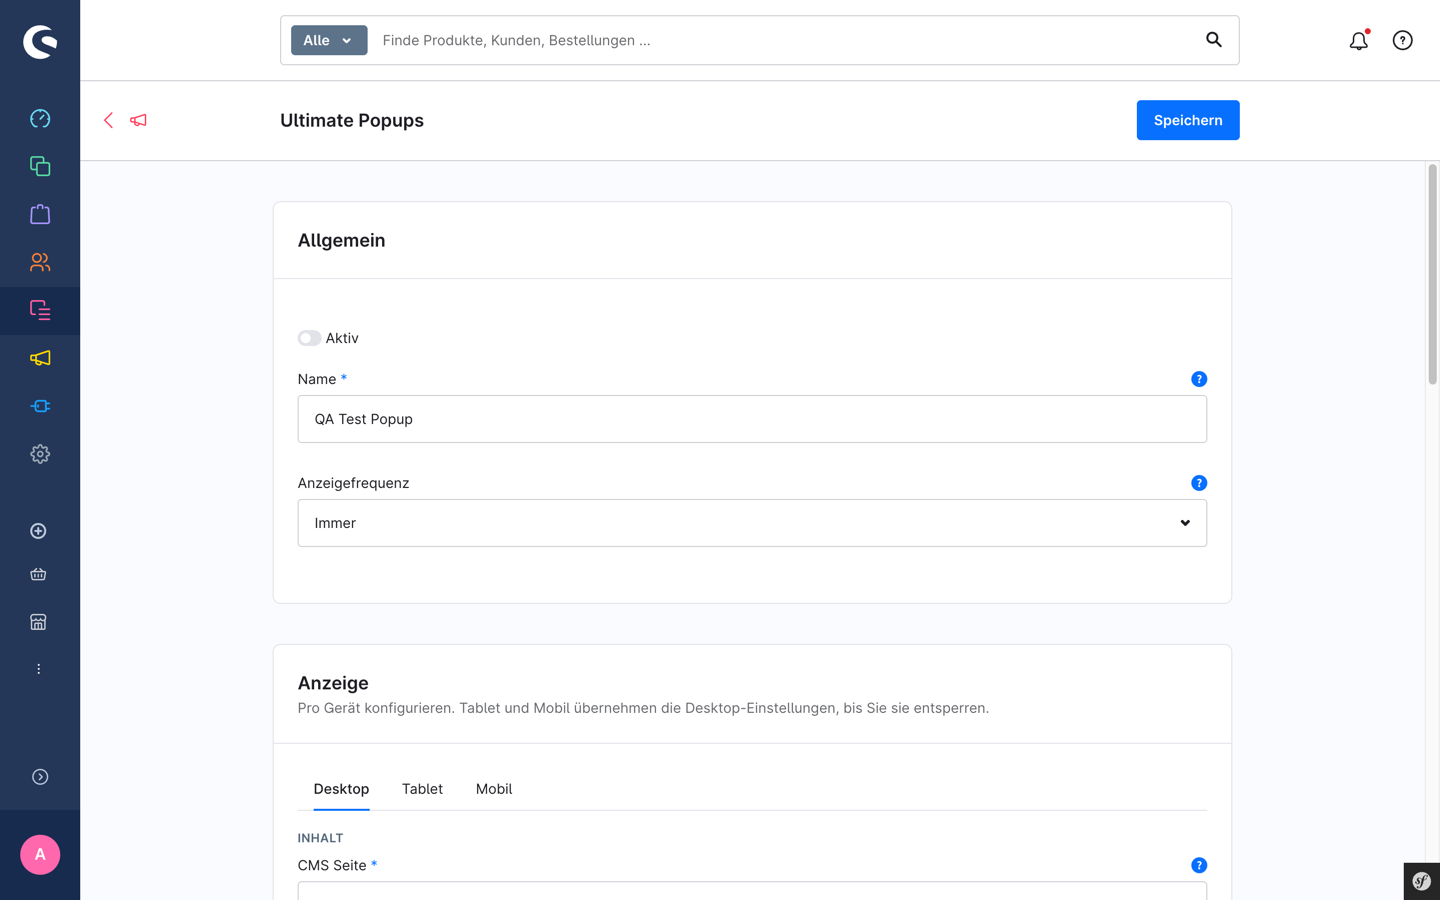Image resolution: width=1440 pixels, height=900 pixels.
Task: Switch to the Tablet tab
Action: click(x=422, y=789)
